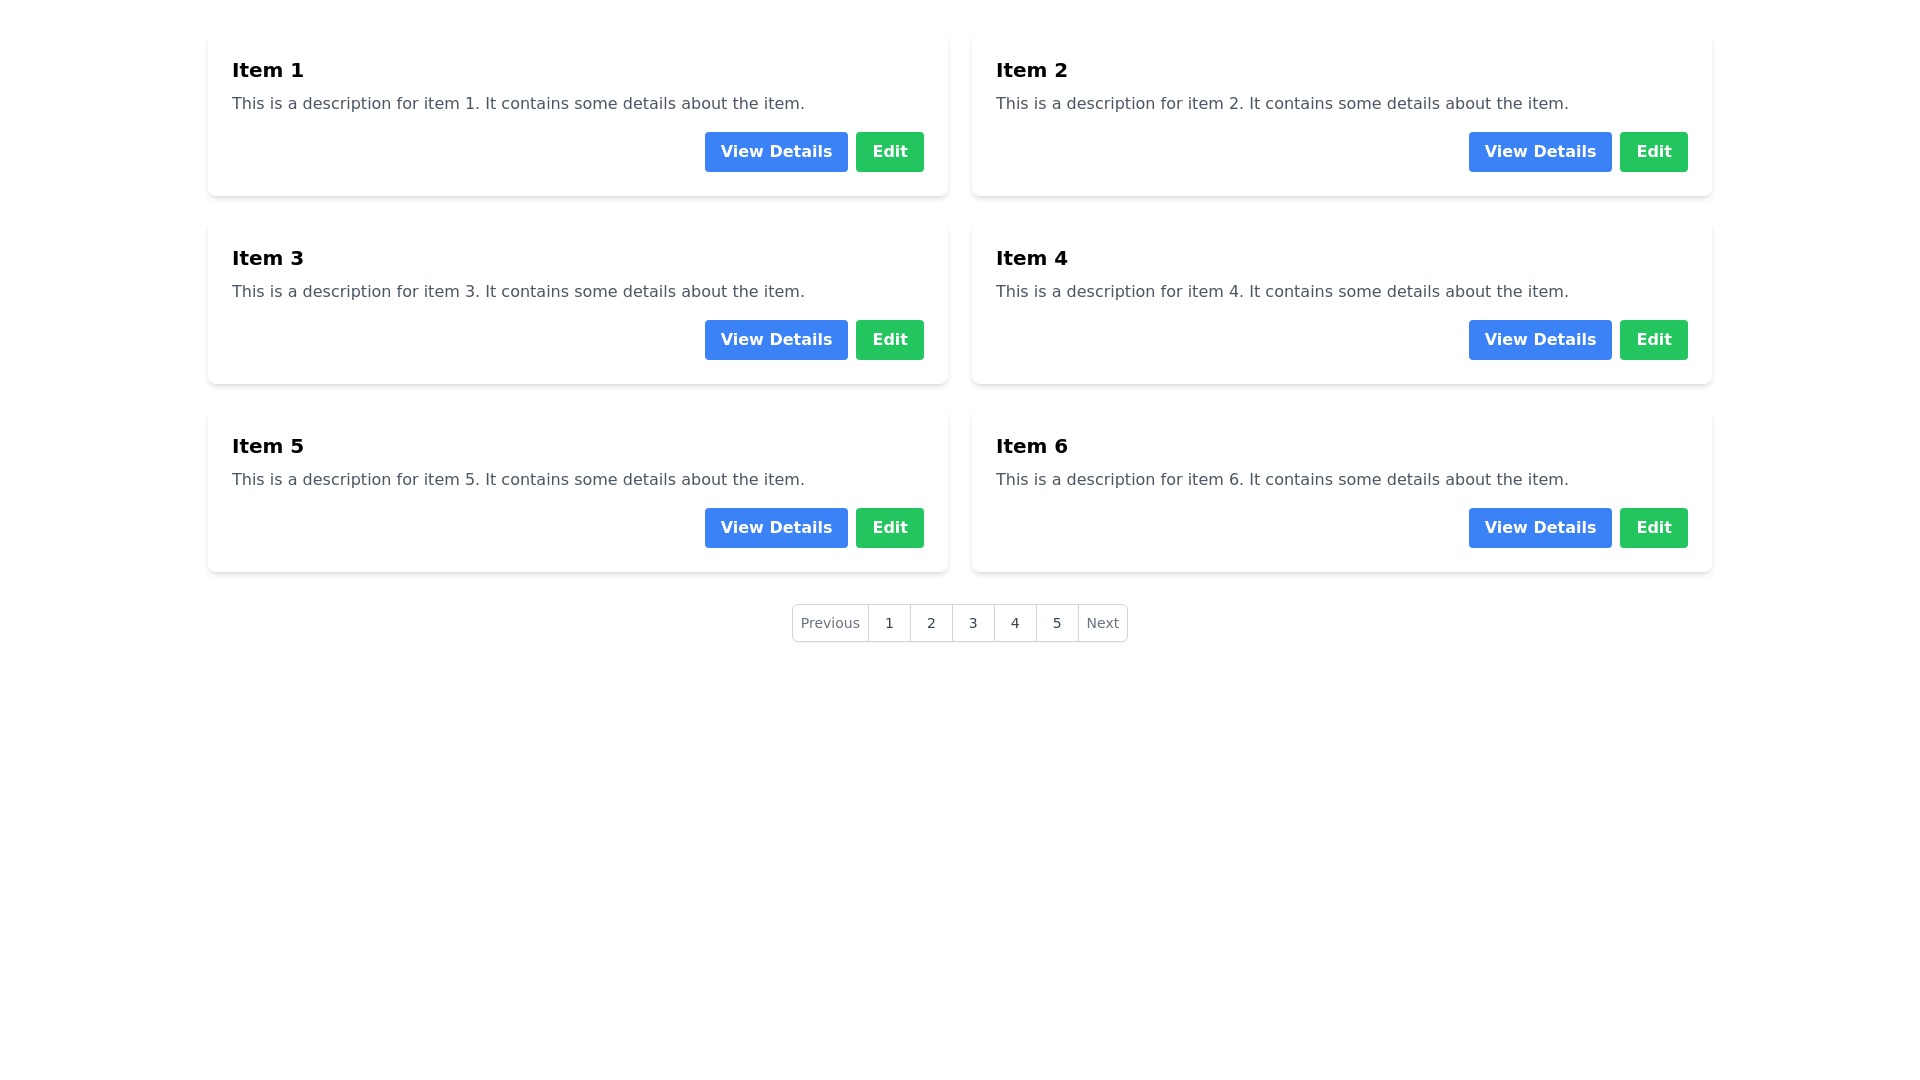This screenshot has width=1920, height=1080.
Task: Click the Next pagination link
Action: [1103, 622]
